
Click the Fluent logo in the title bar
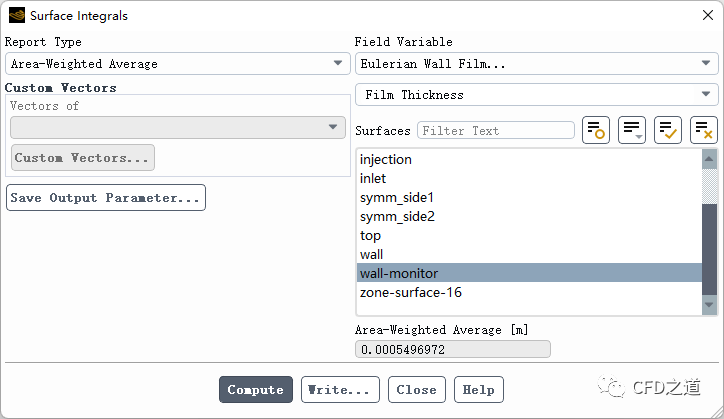pos(16,16)
